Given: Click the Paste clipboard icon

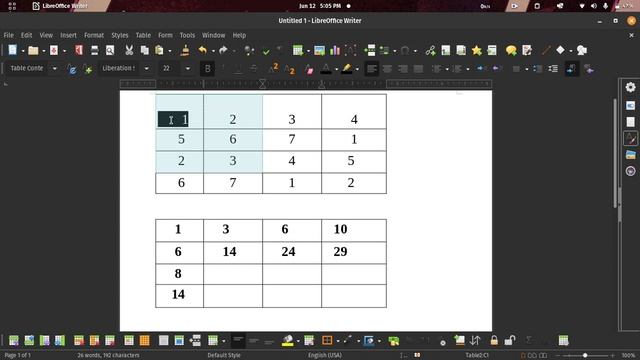Looking at the screenshot, I should [159, 50].
